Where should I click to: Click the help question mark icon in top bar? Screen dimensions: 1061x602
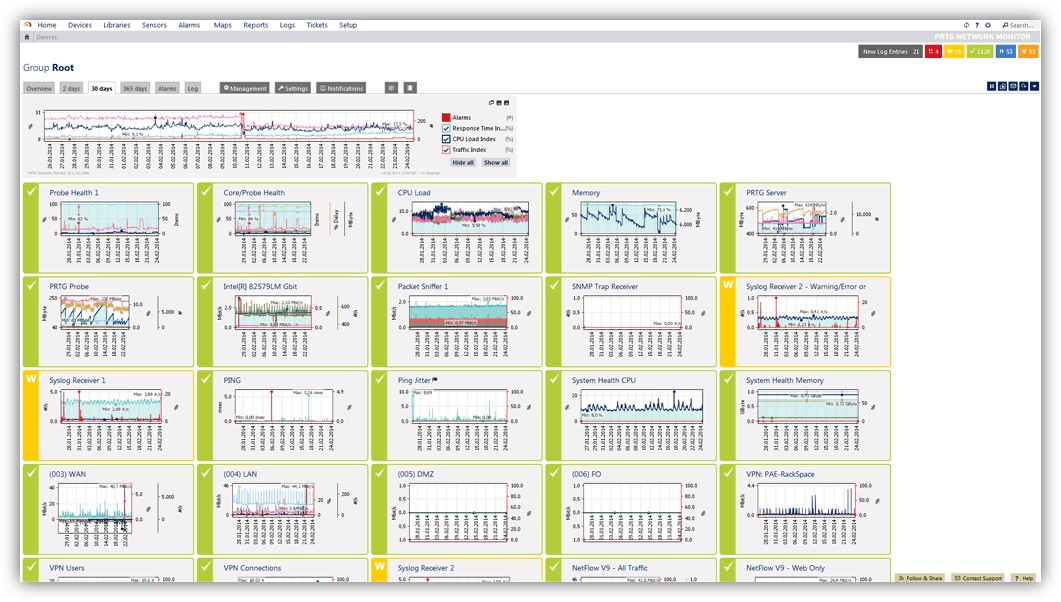point(977,25)
